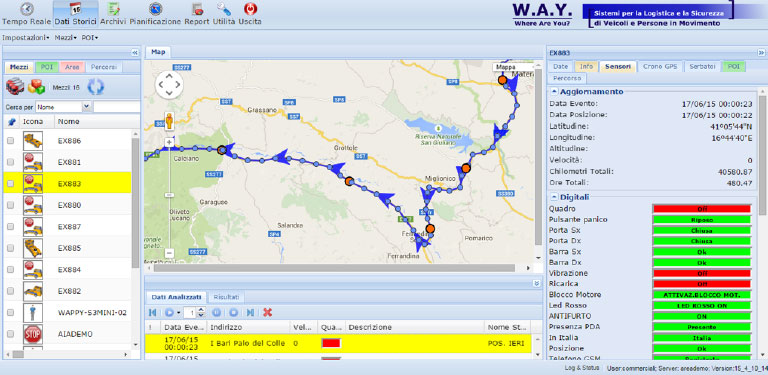Open the Risultati tab
The image size is (768, 375).
(x=226, y=297)
